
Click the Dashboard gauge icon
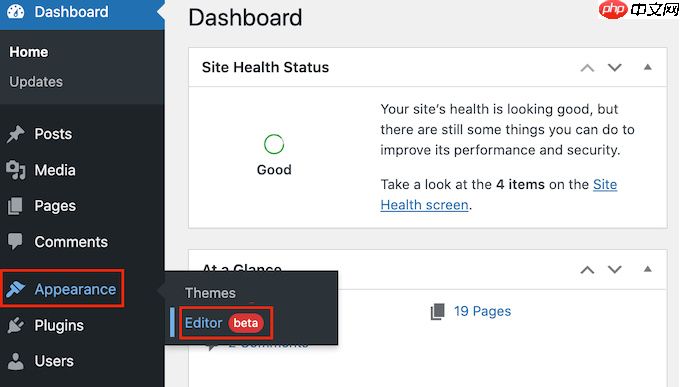point(16,11)
